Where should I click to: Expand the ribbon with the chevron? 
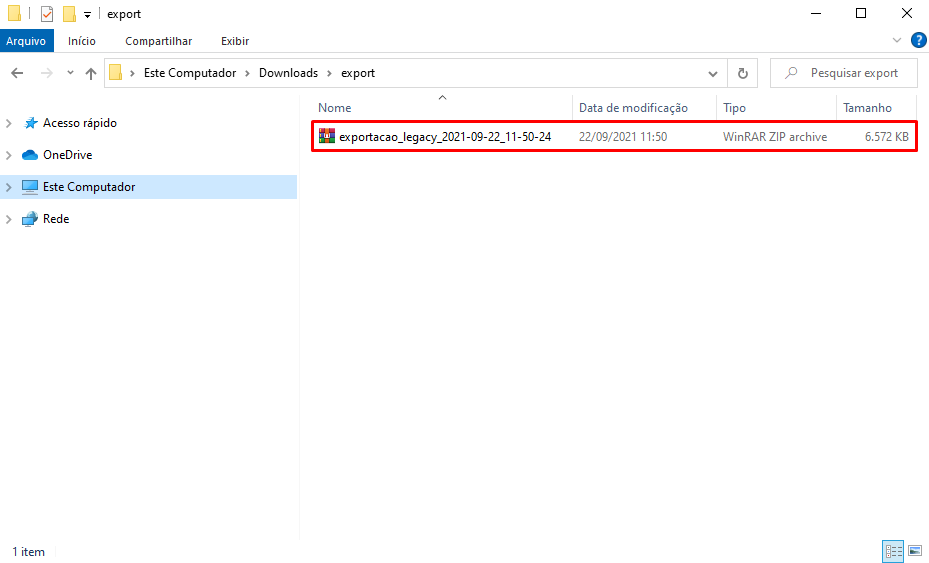coord(896,40)
